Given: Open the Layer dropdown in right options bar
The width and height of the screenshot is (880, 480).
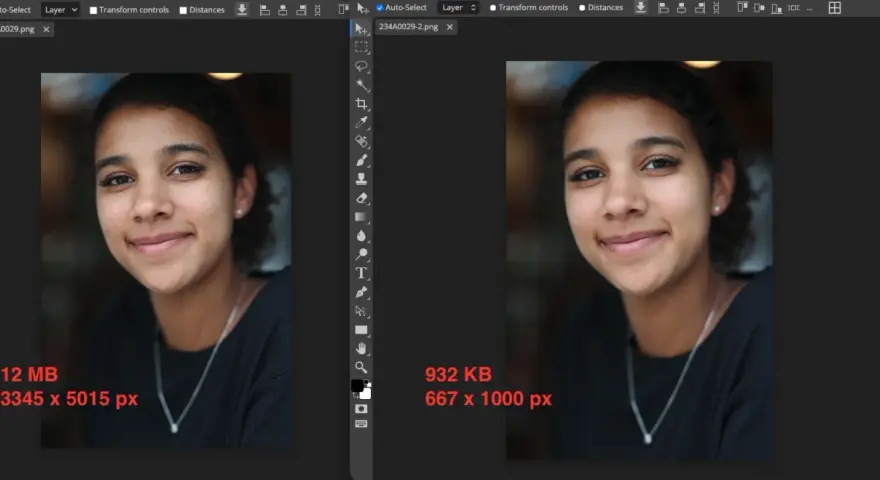Looking at the screenshot, I should point(459,7).
